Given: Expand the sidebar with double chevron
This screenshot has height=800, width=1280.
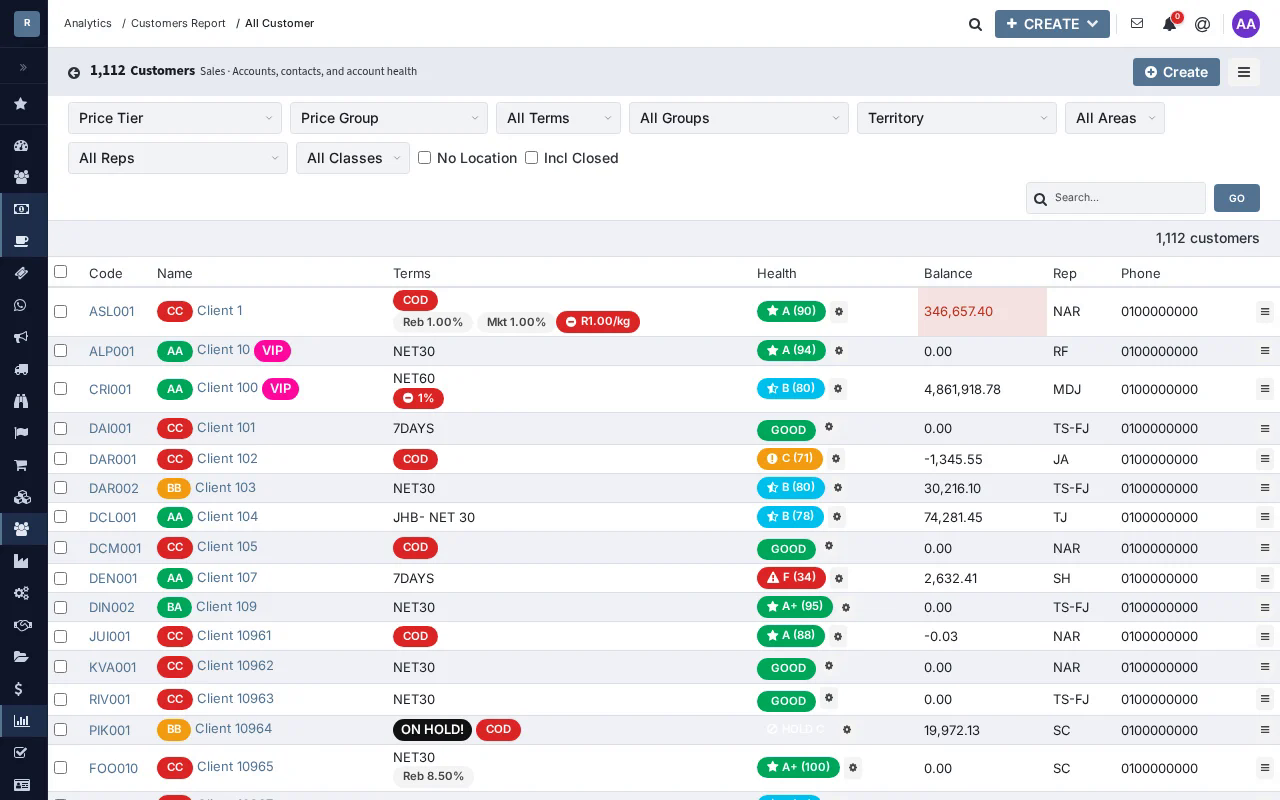Looking at the screenshot, I should tap(23, 68).
